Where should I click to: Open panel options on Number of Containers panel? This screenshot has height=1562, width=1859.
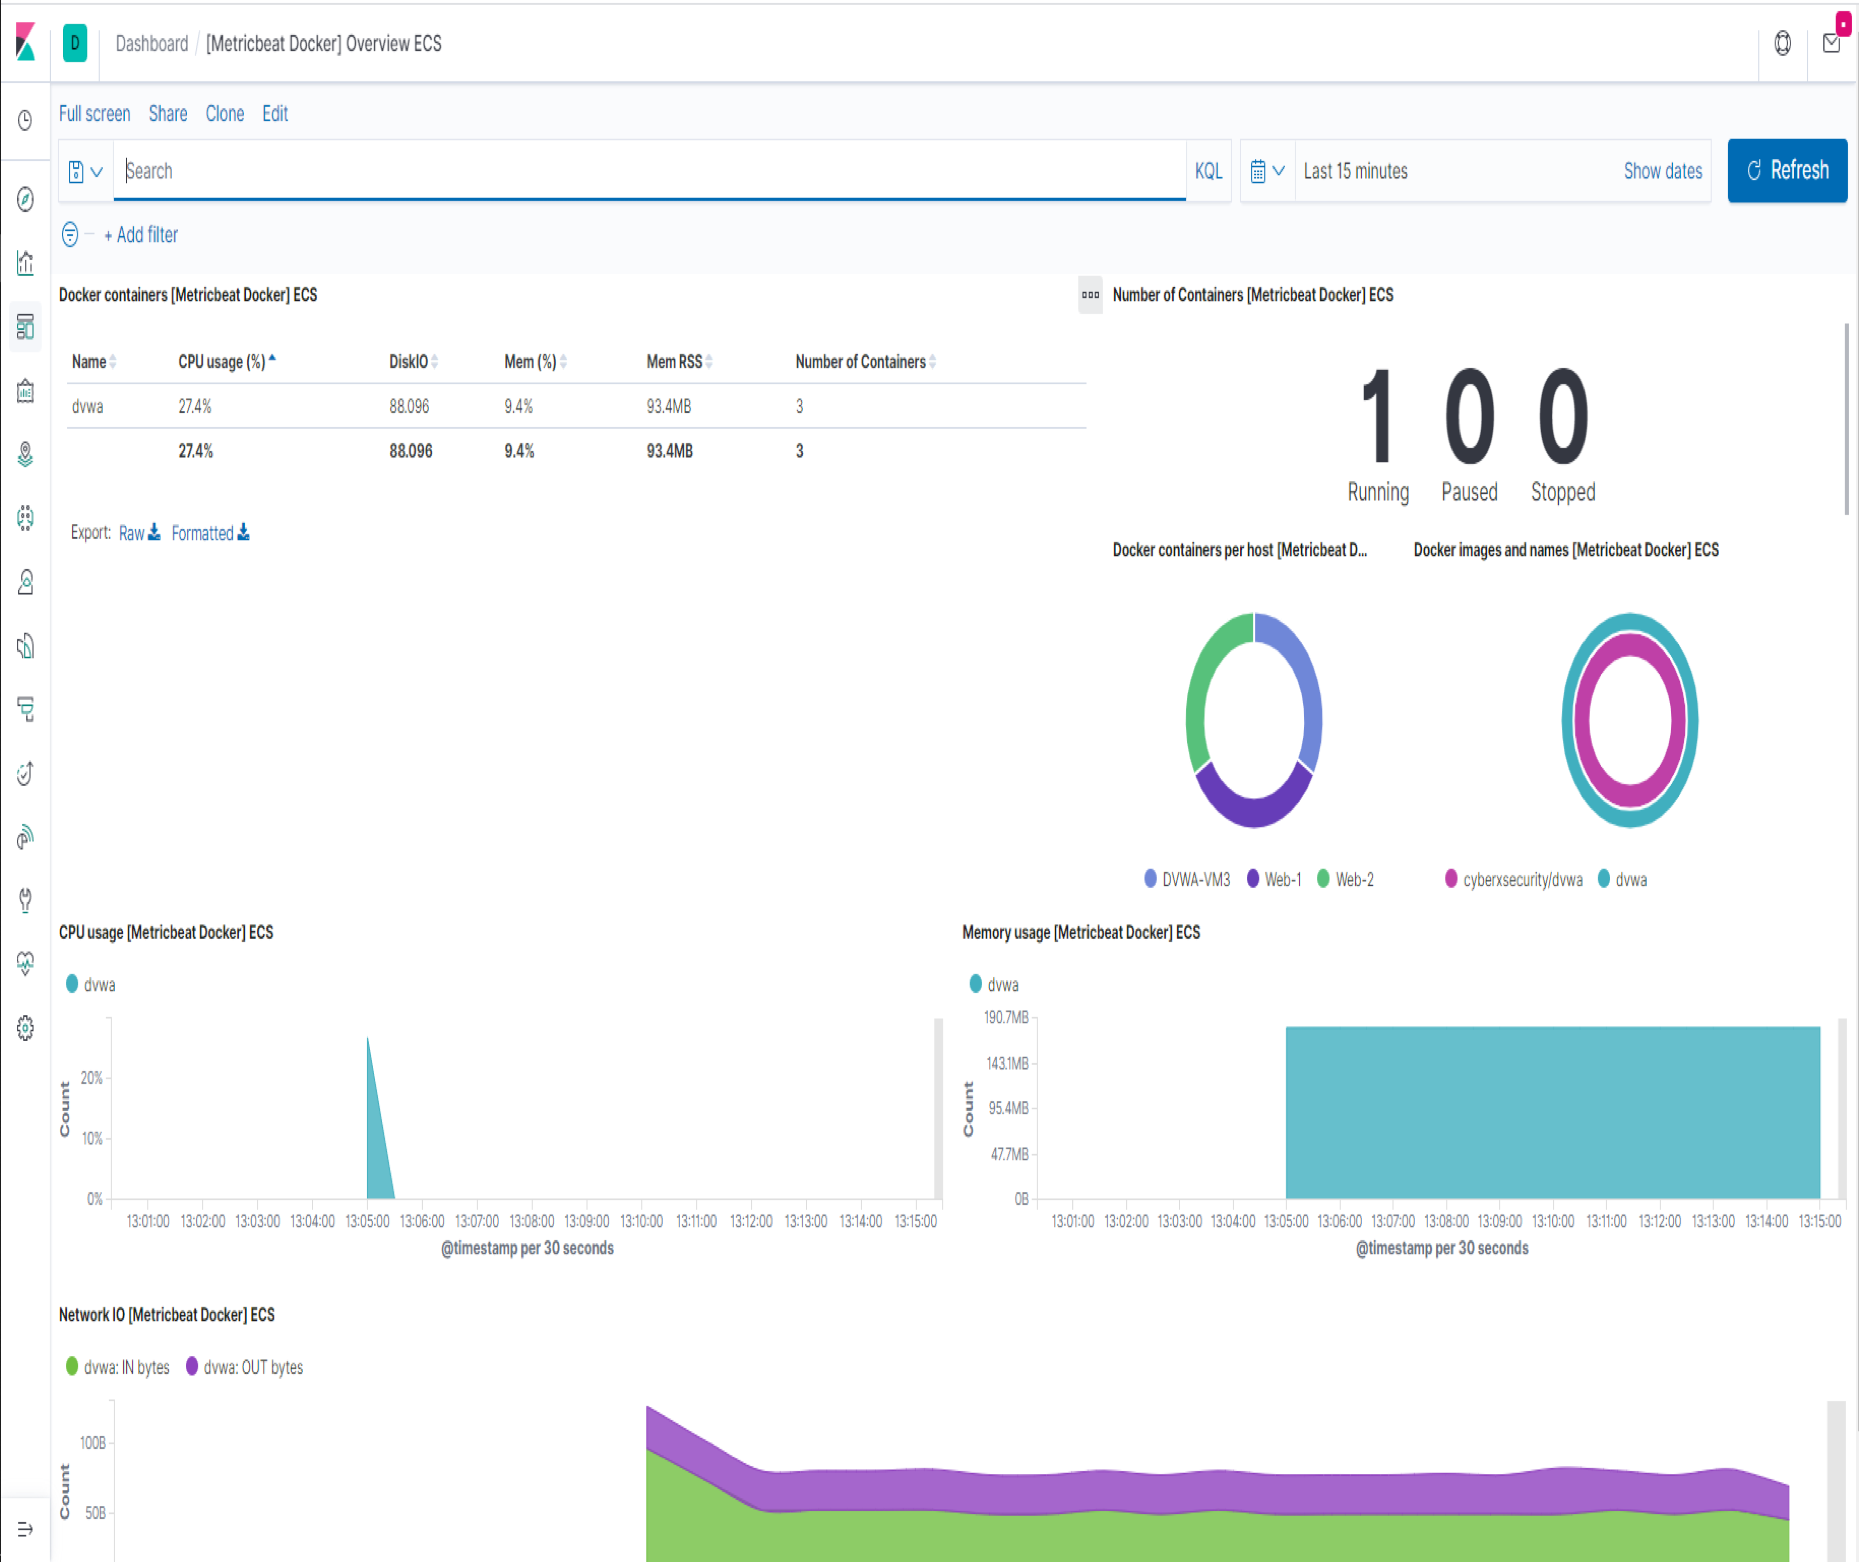point(1090,296)
